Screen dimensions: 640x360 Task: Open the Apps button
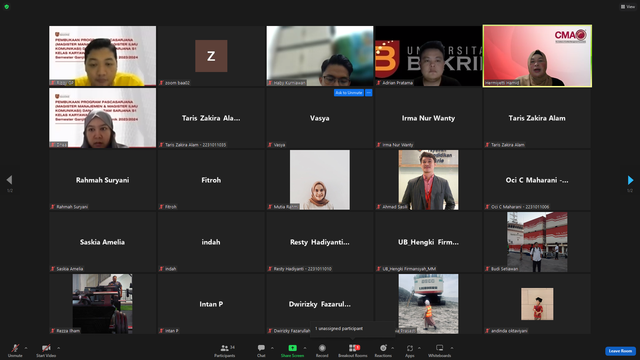tap(409, 350)
